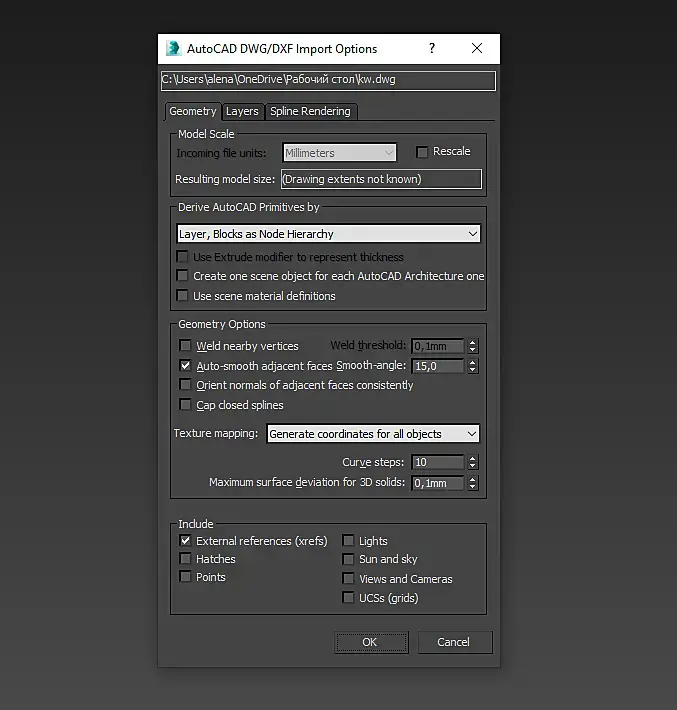Open the Texture mapping dropdown
This screenshot has height=710, width=677.
373,434
